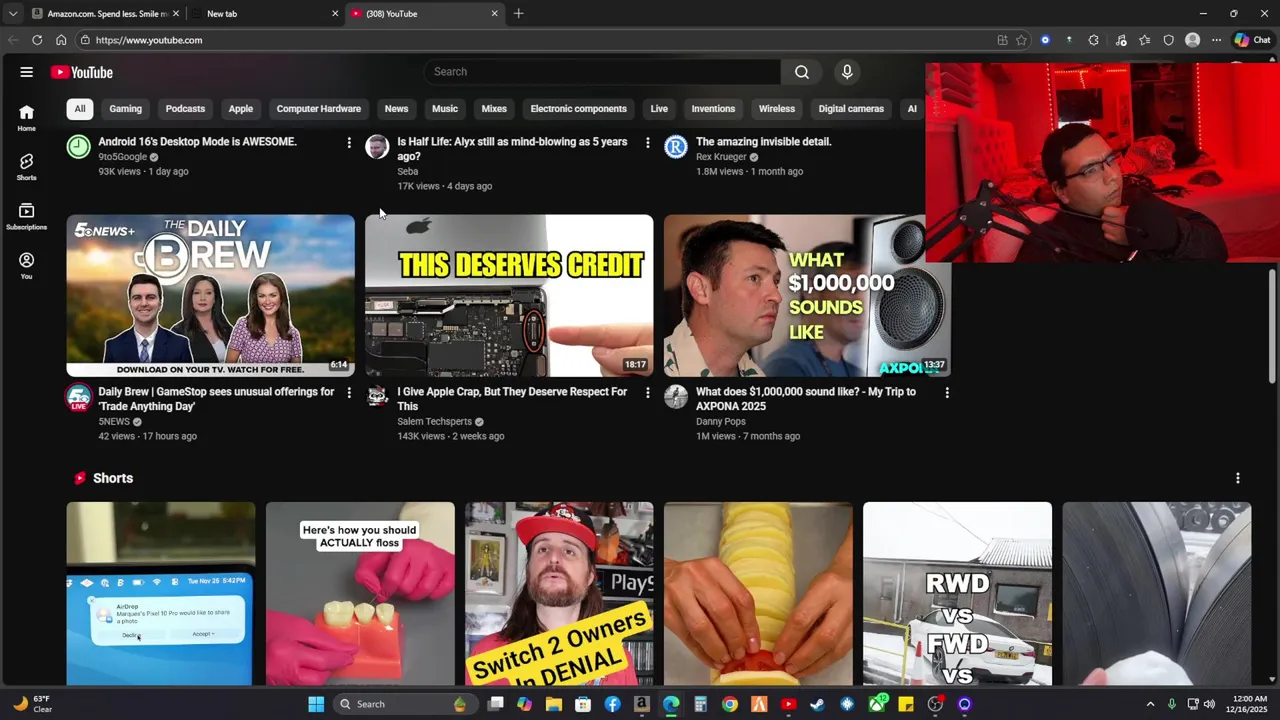The image size is (1280, 720).
Task: Click the YouTube search input field
Action: pos(602,72)
